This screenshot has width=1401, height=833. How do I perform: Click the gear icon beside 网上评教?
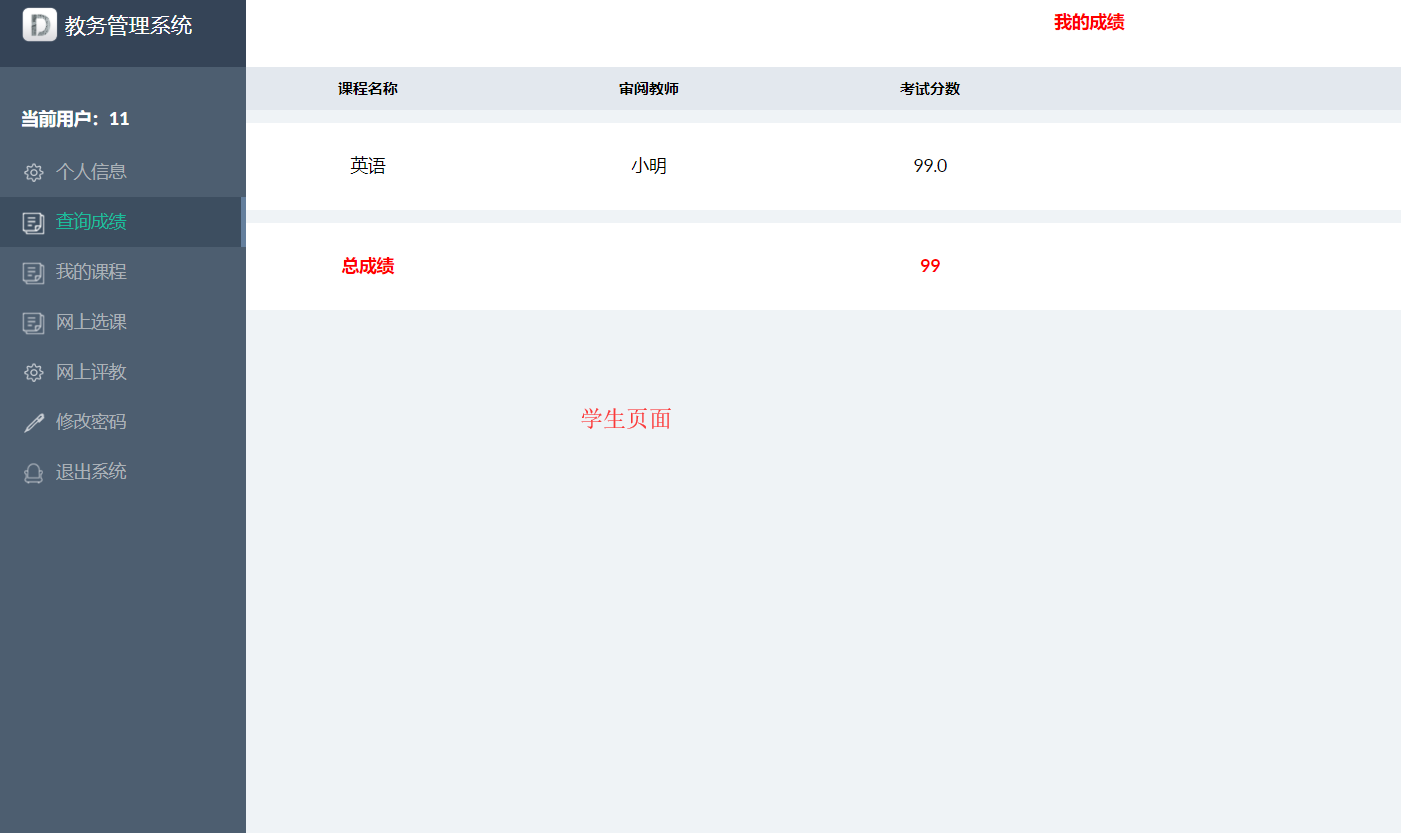point(34,372)
